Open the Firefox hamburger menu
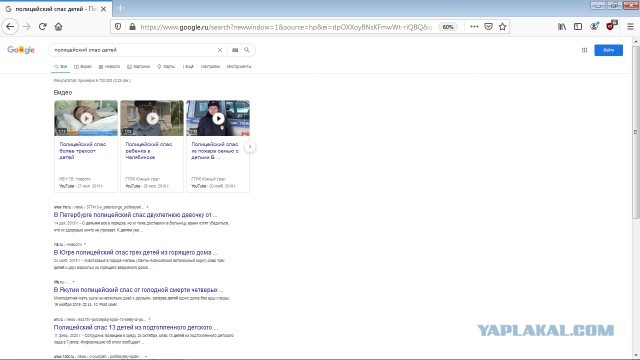Screen dimensions: 640x360 (630, 27)
